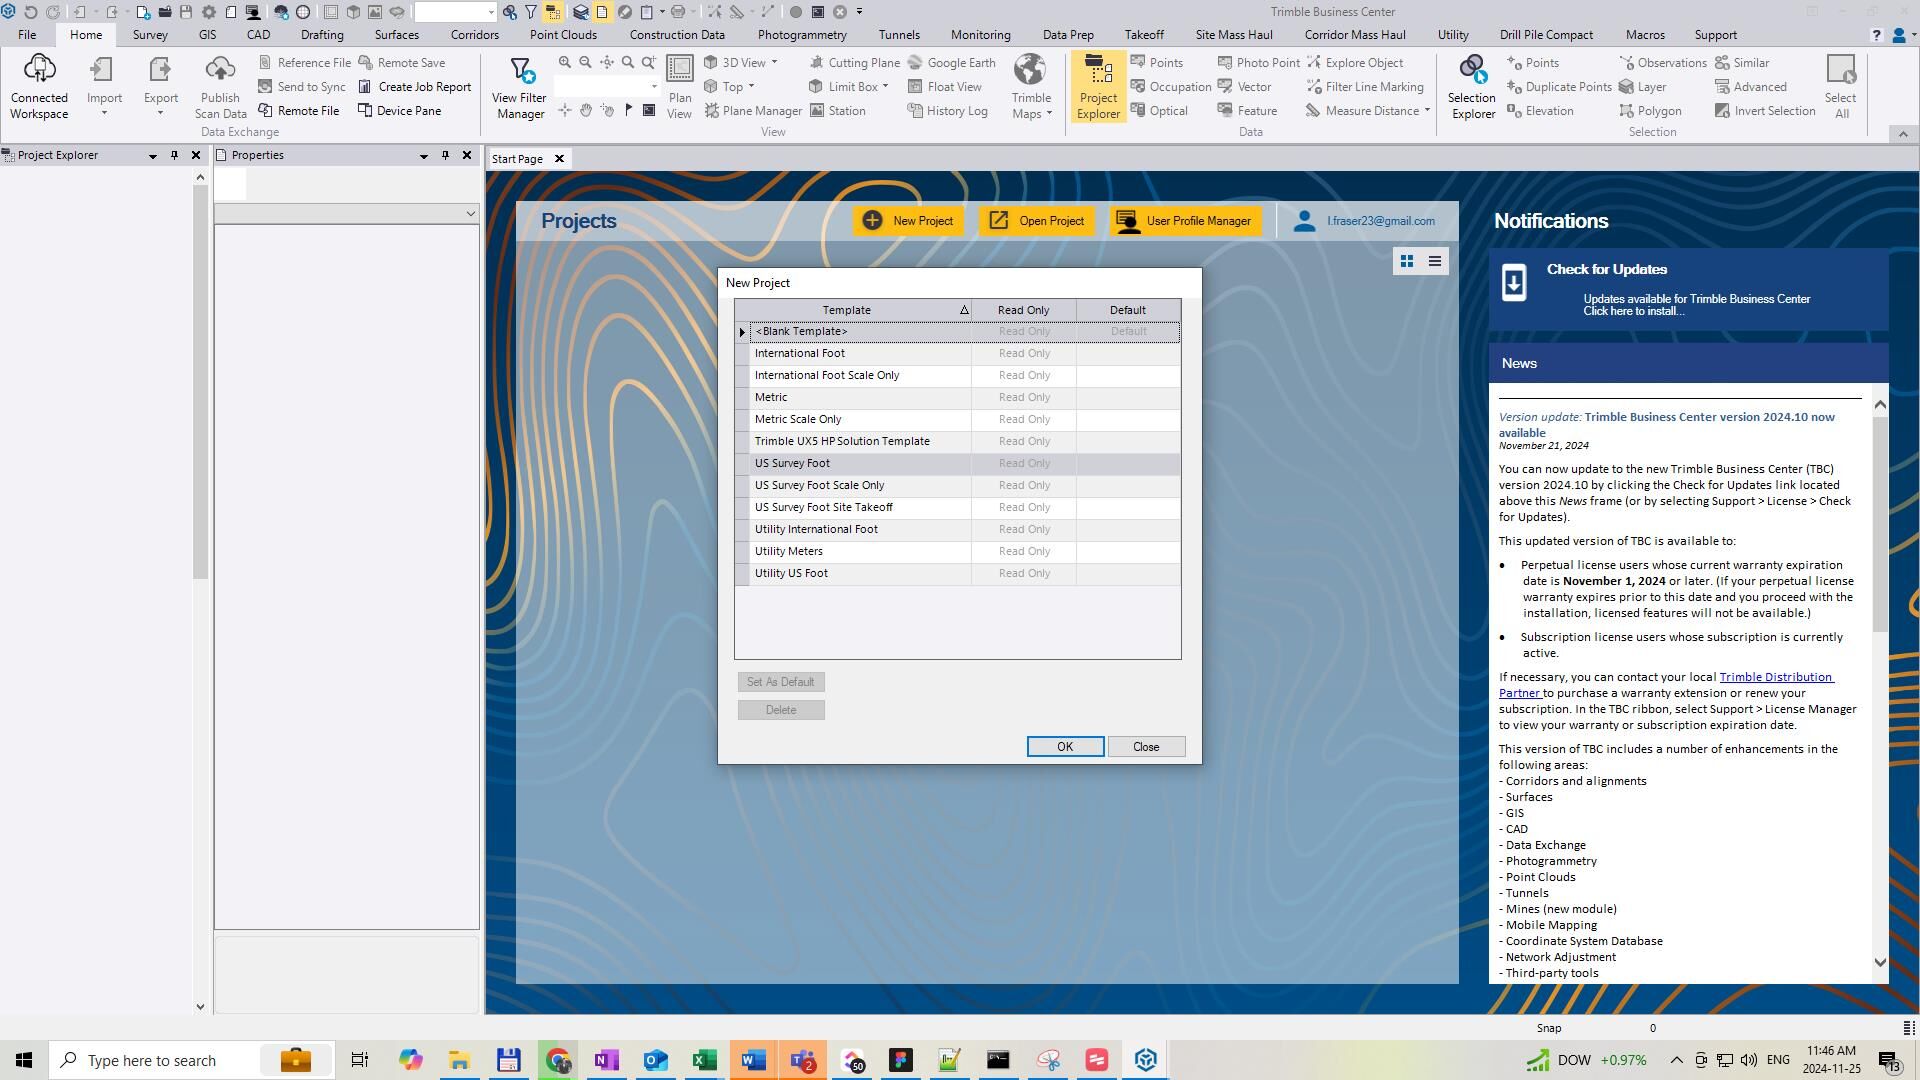1920x1080 pixels.
Task: Open the Properties panel combo box
Action: pos(470,214)
